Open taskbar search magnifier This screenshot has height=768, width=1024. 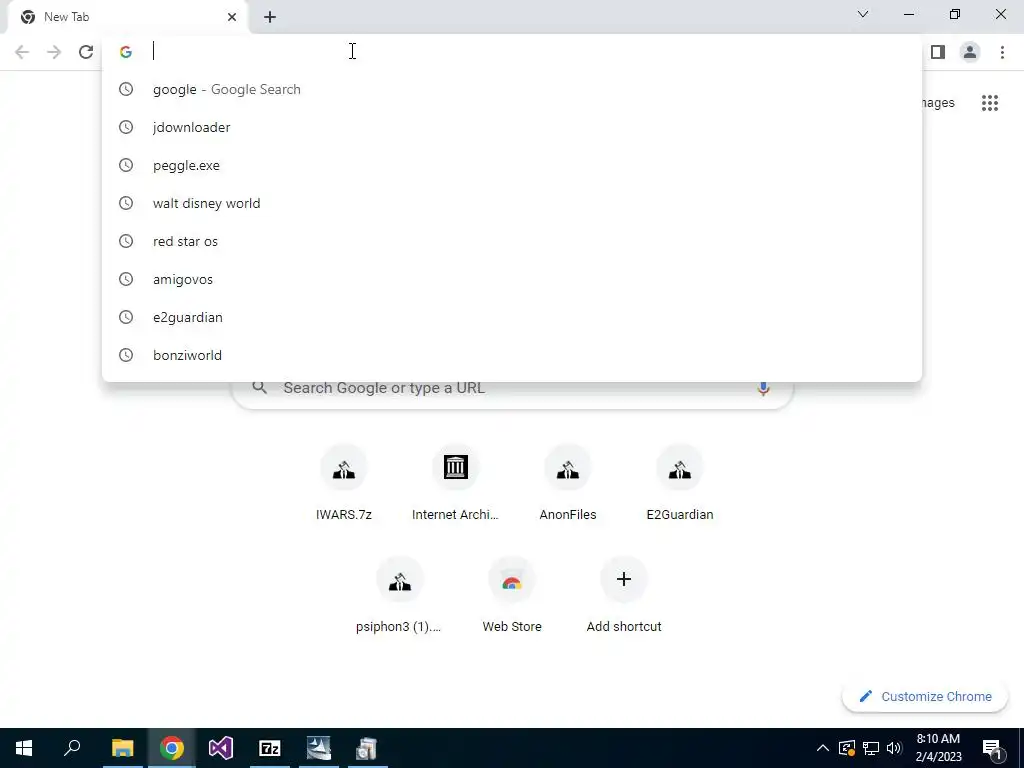pyautogui.click(x=72, y=748)
